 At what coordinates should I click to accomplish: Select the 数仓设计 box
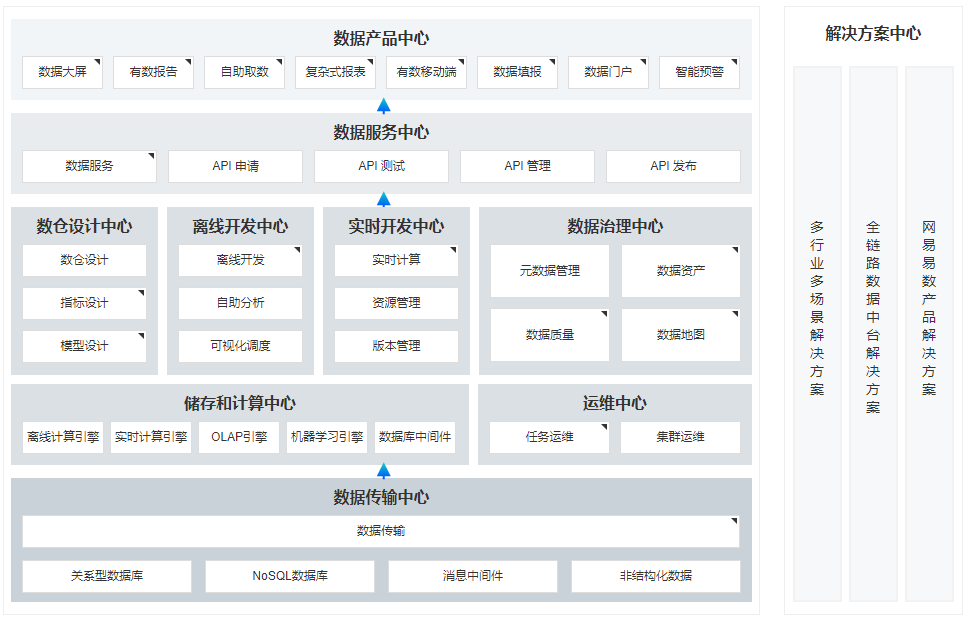point(85,260)
